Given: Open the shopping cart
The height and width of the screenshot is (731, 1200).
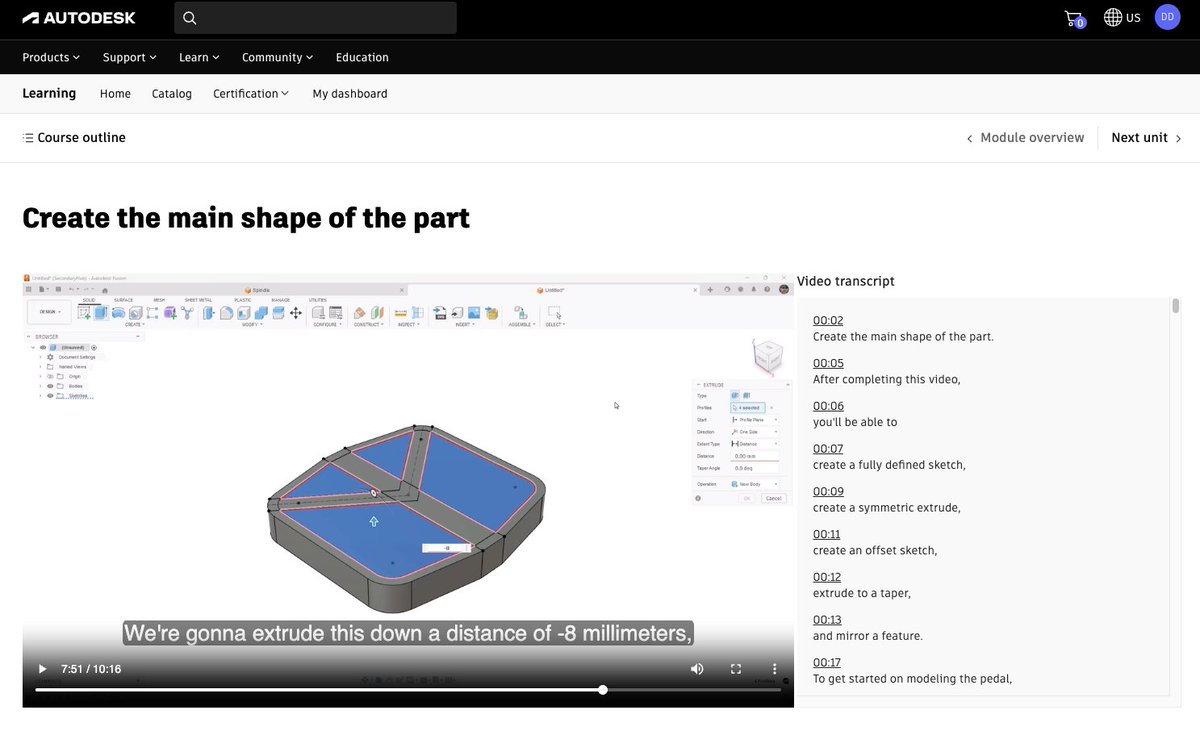Looking at the screenshot, I should point(1074,18).
